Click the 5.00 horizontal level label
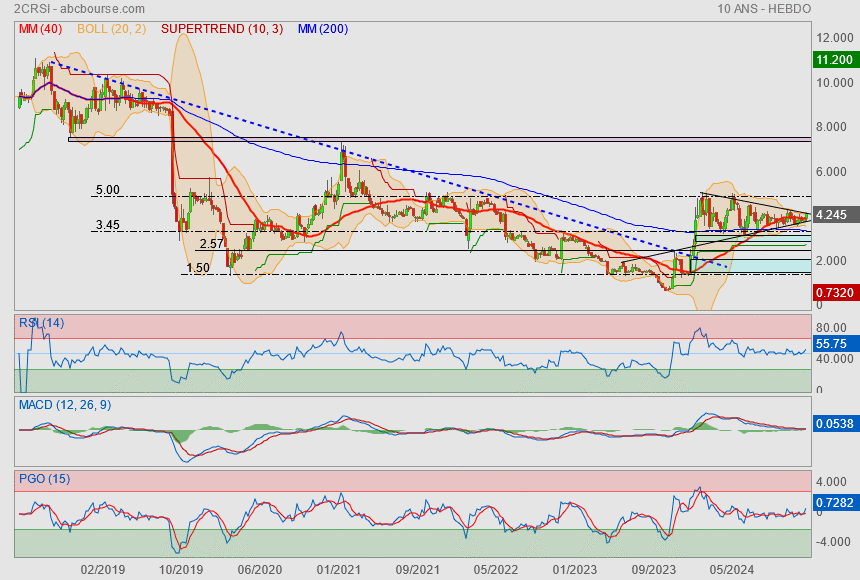This screenshot has width=860, height=580. [108, 190]
